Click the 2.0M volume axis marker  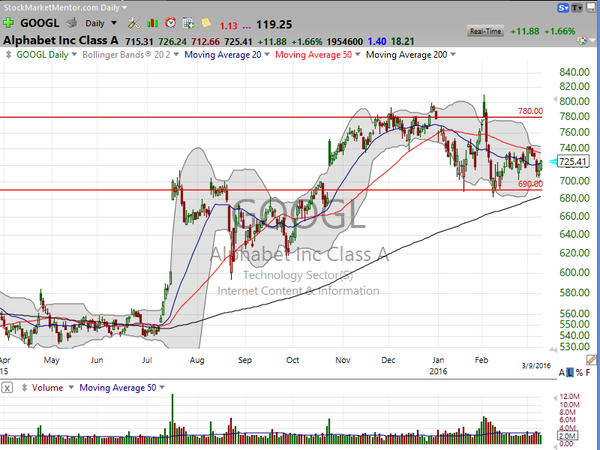point(567,436)
